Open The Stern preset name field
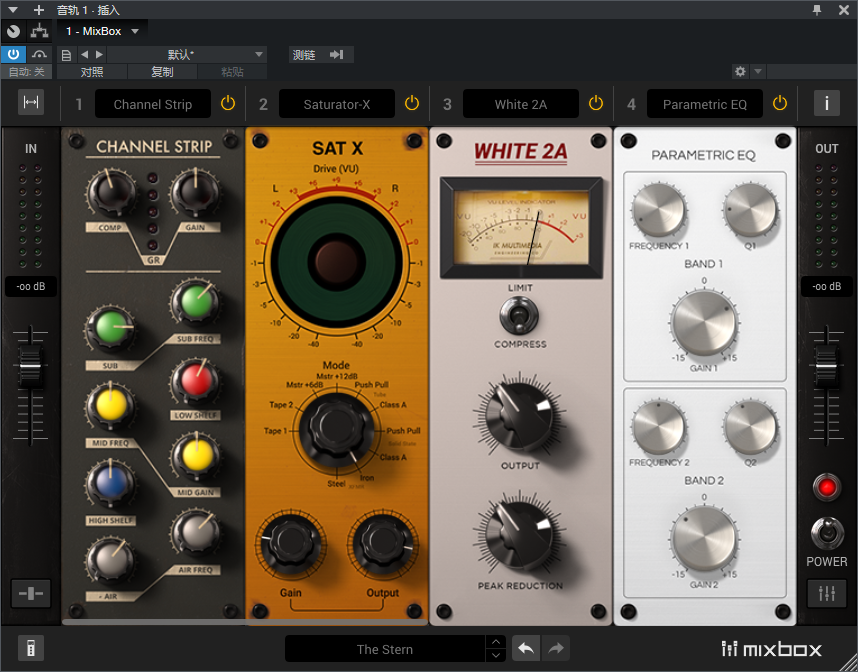858x672 pixels. (385, 649)
